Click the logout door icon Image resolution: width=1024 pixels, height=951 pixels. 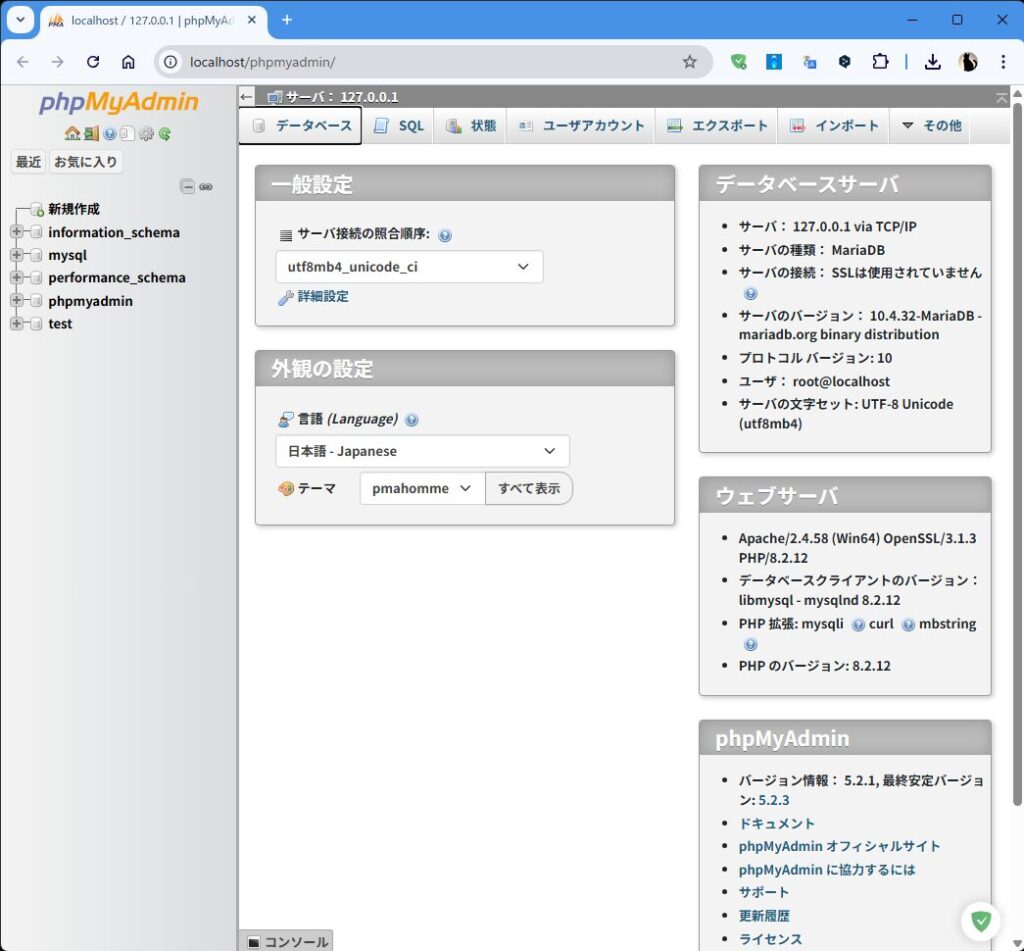click(91, 133)
